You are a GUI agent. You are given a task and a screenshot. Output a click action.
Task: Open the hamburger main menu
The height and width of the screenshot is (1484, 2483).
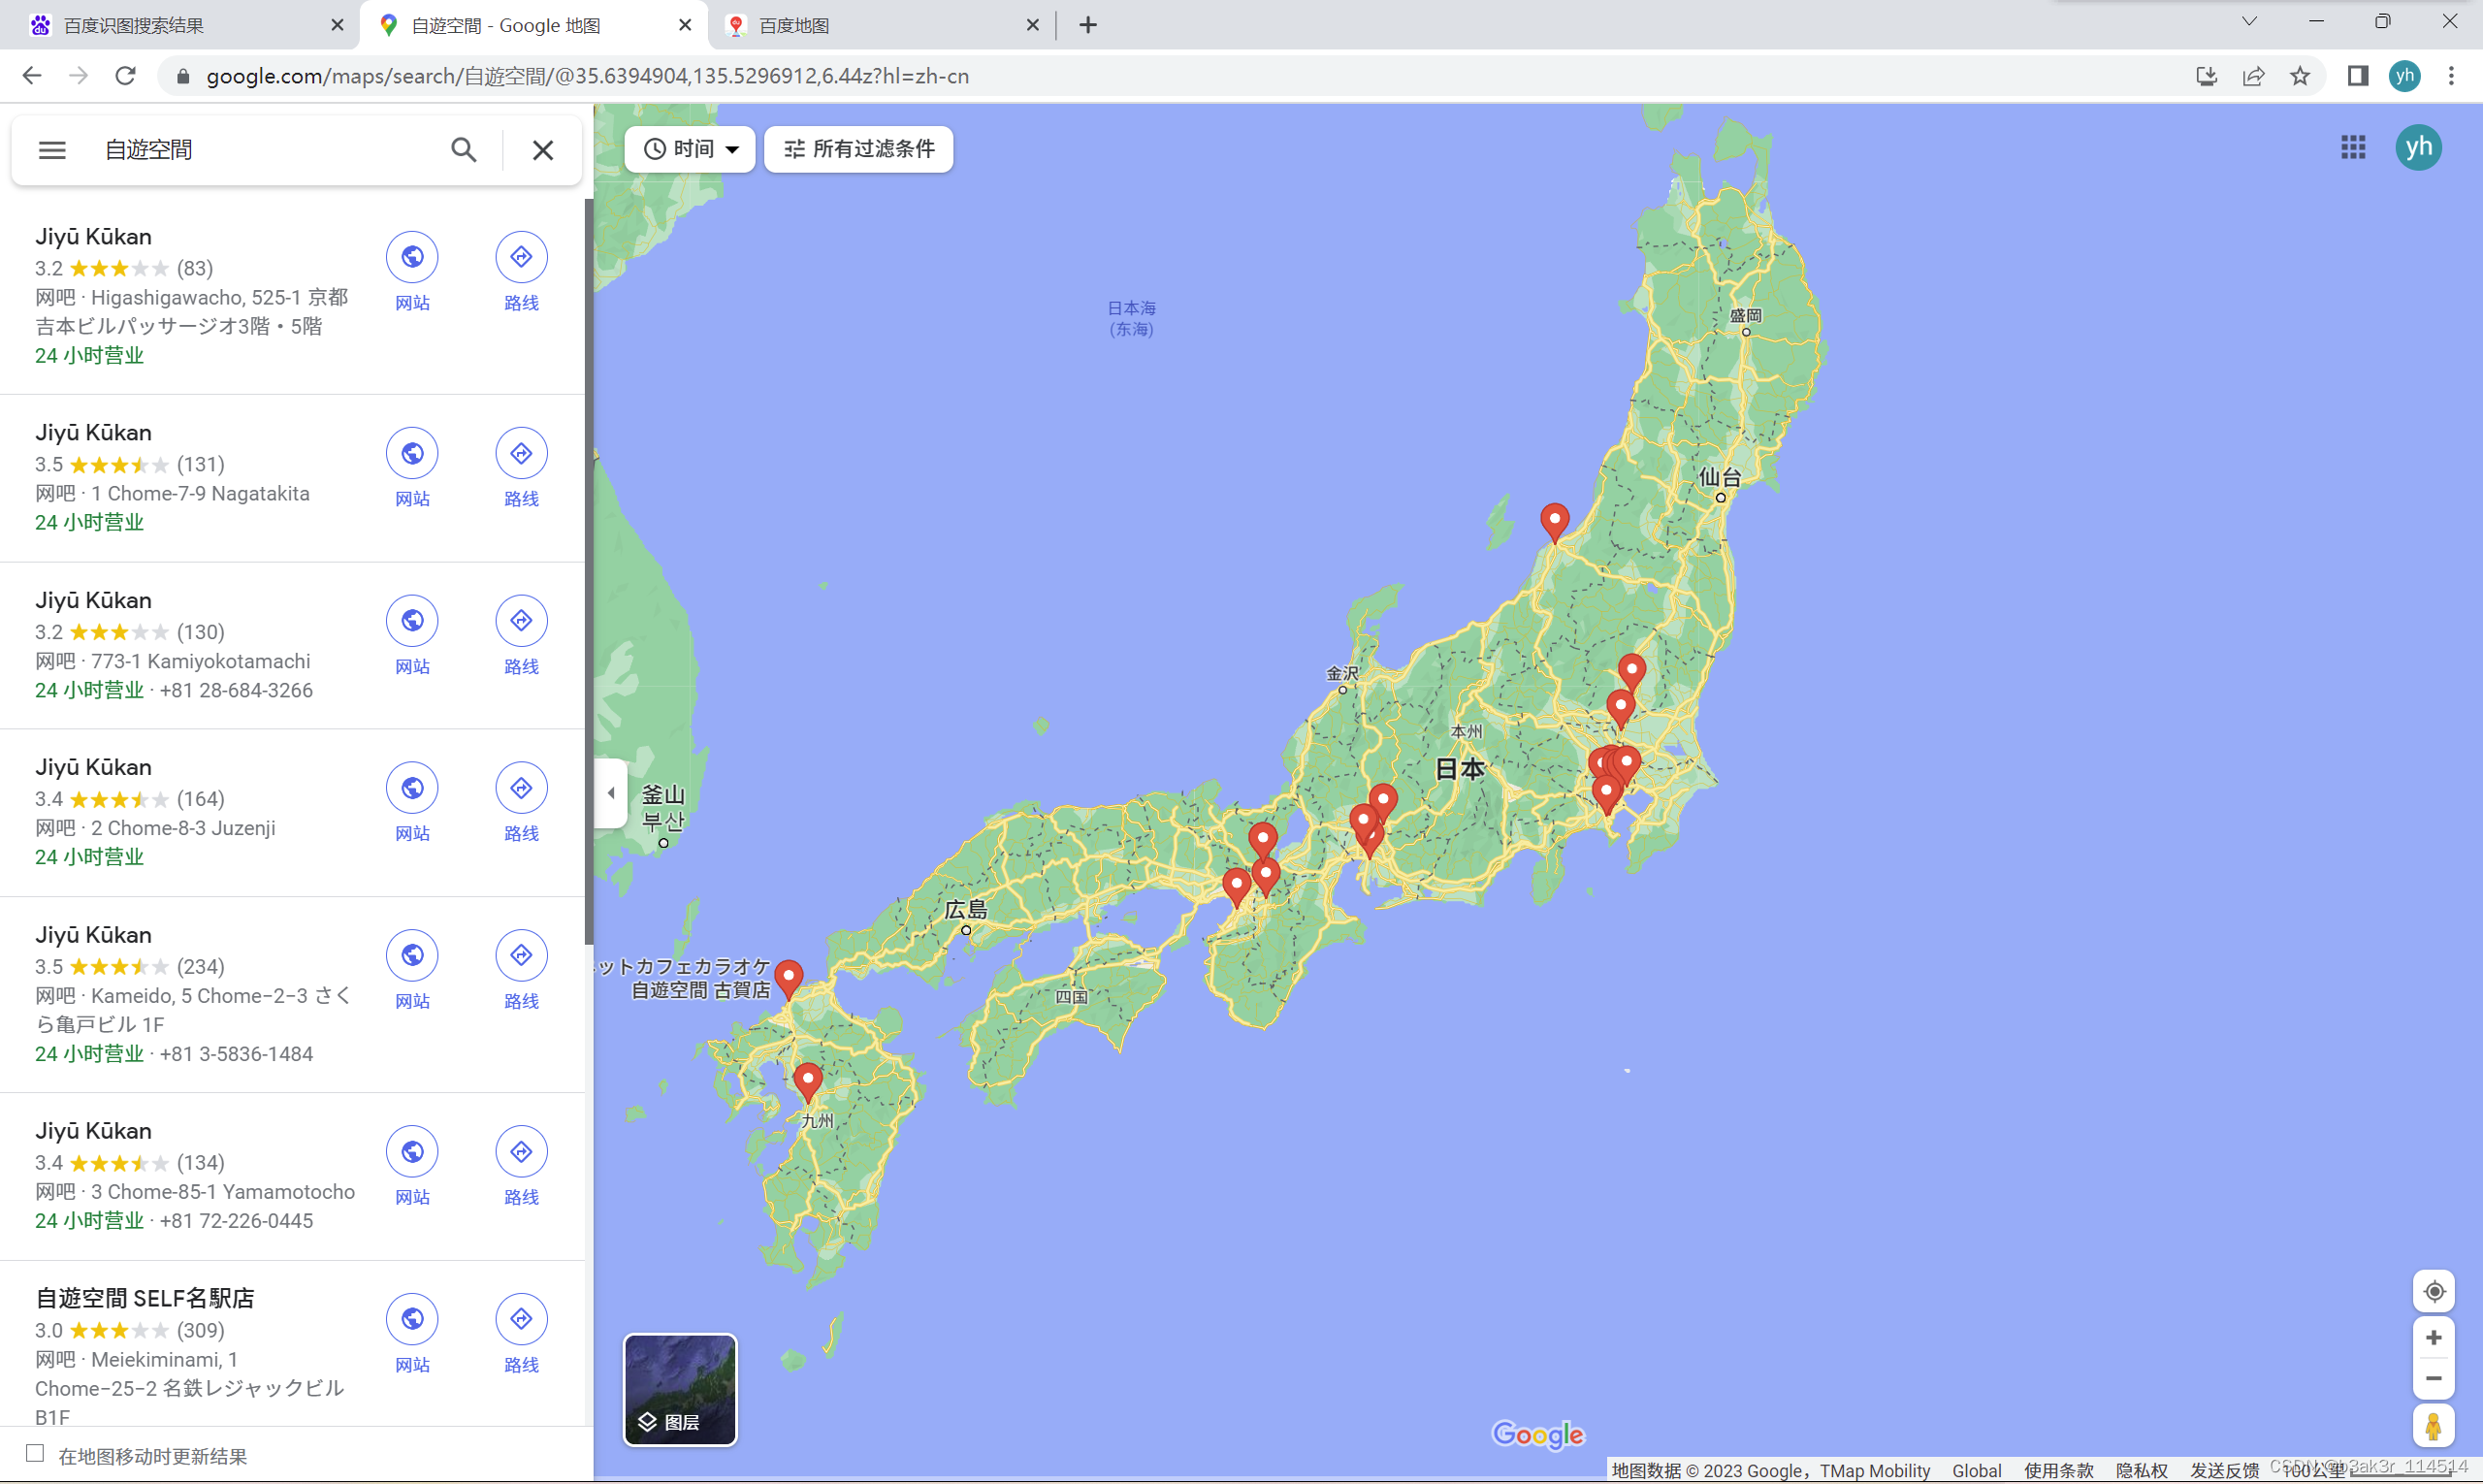pos(52,150)
